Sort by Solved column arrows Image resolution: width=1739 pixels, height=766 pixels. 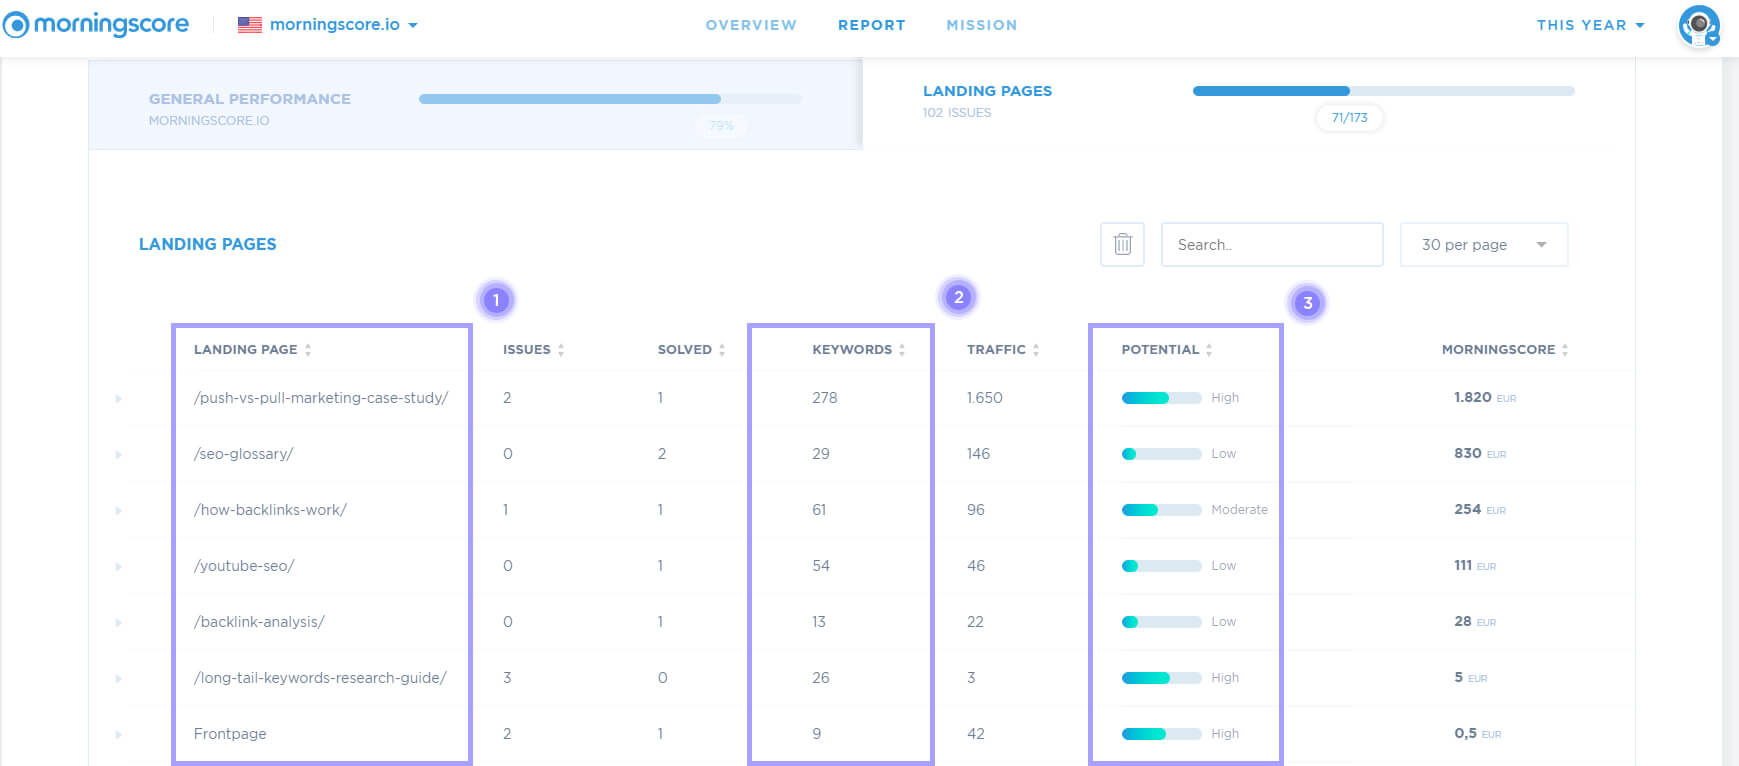point(722,350)
